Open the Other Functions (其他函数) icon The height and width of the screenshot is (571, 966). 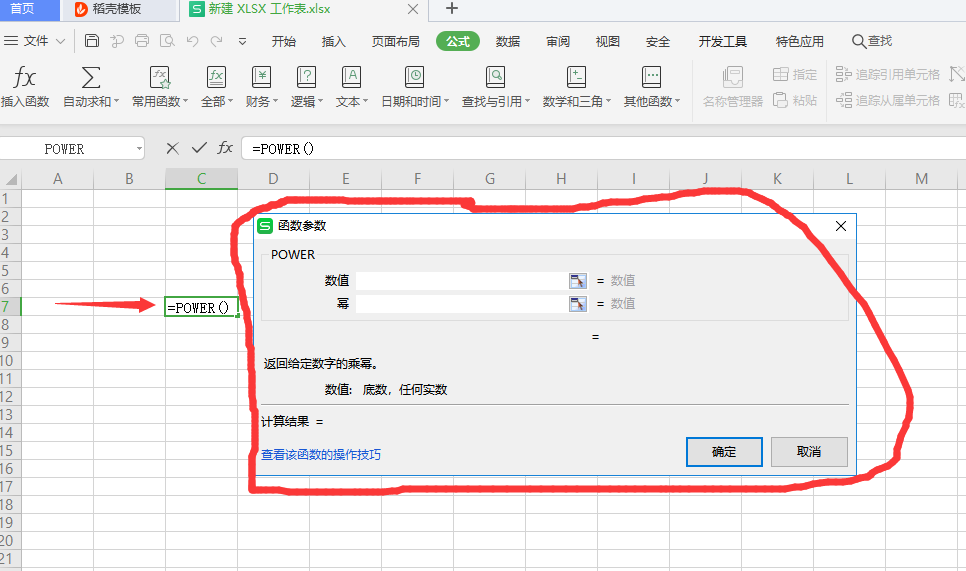tap(651, 78)
